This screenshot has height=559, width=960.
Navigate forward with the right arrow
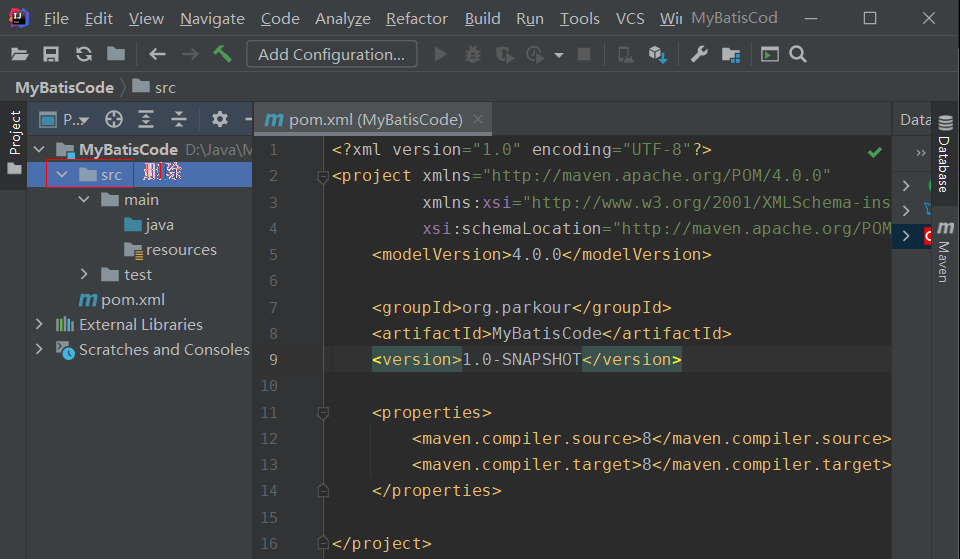click(190, 54)
